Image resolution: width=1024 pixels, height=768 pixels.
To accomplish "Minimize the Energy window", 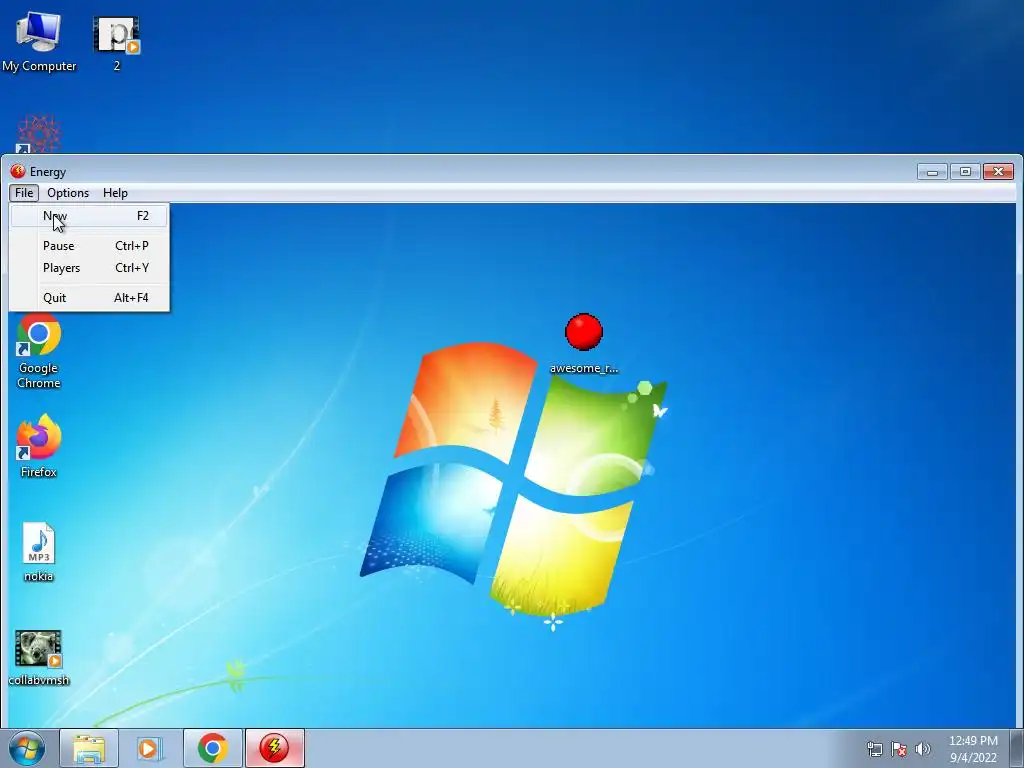I will point(933,172).
